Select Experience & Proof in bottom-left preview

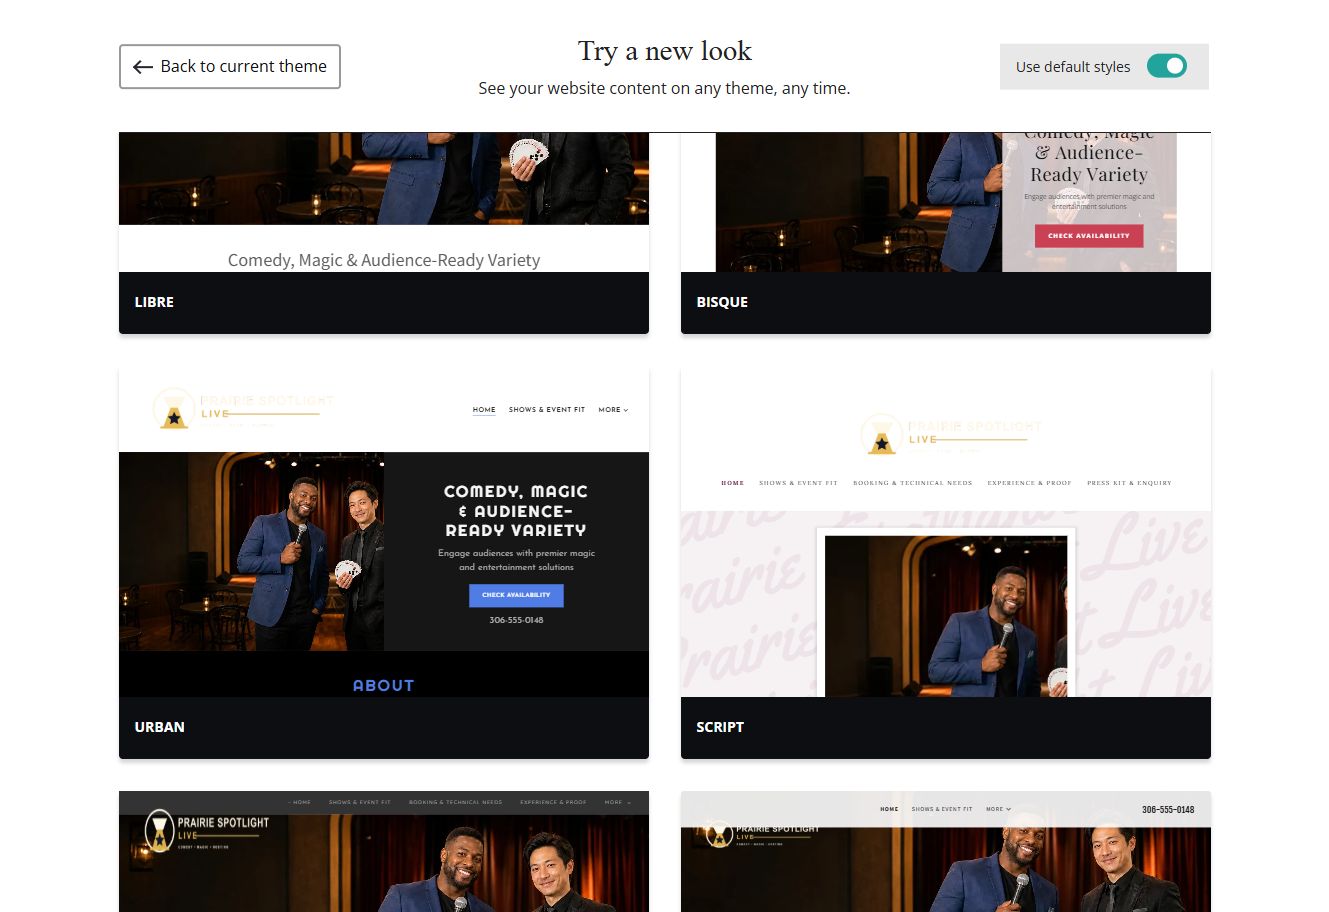pyautogui.click(x=553, y=802)
